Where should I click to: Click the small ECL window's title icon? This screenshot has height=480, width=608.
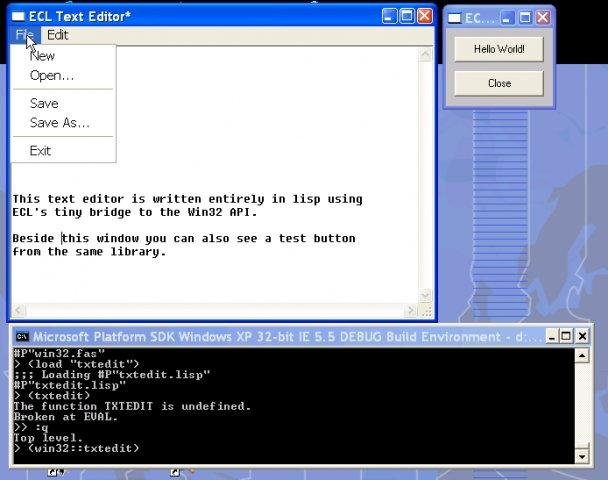pyautogui.click(x=455, y=17)
